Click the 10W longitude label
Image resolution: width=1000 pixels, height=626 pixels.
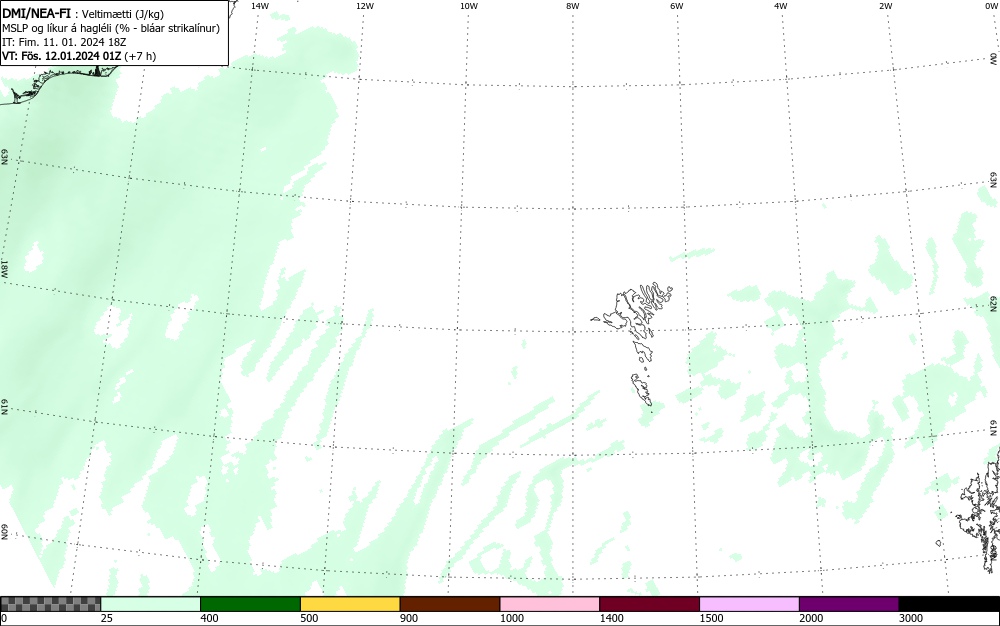pos(469,6)
